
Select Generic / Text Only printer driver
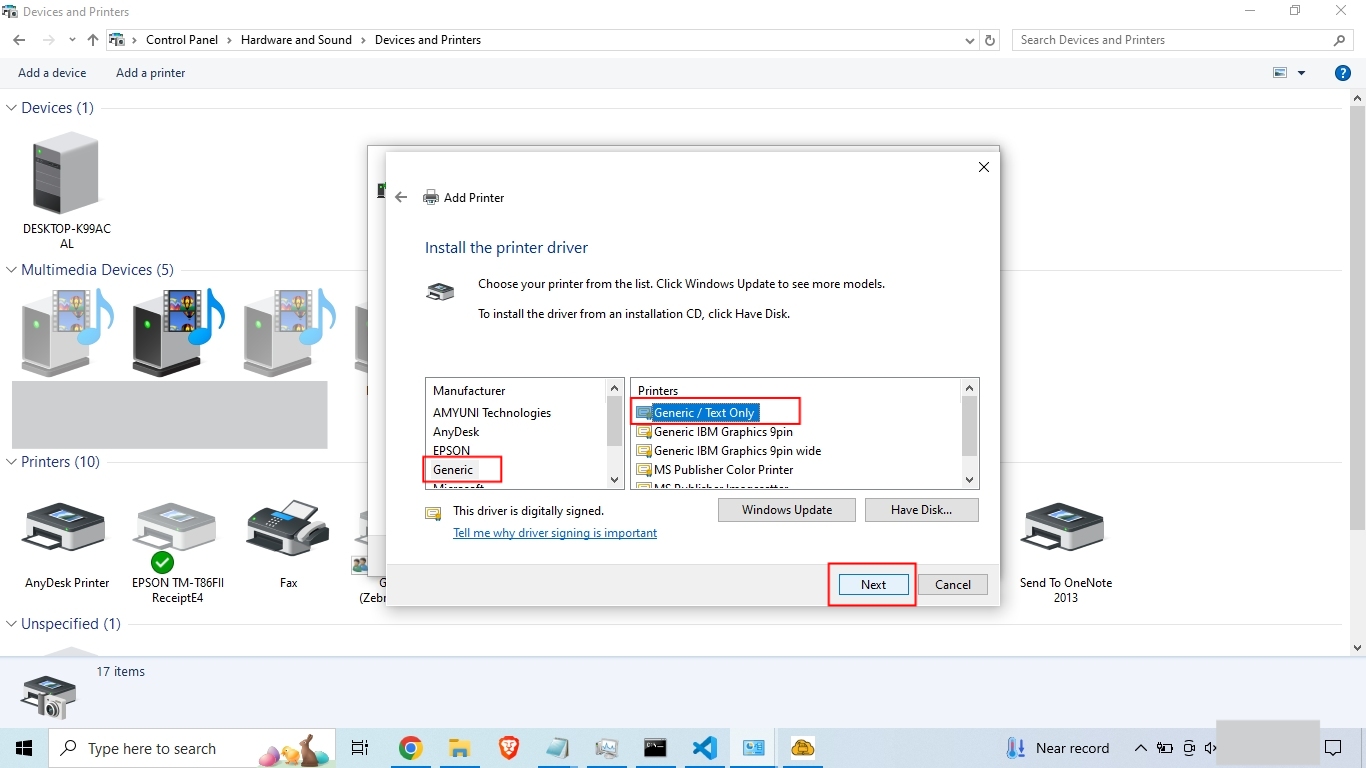click(697, 413)
